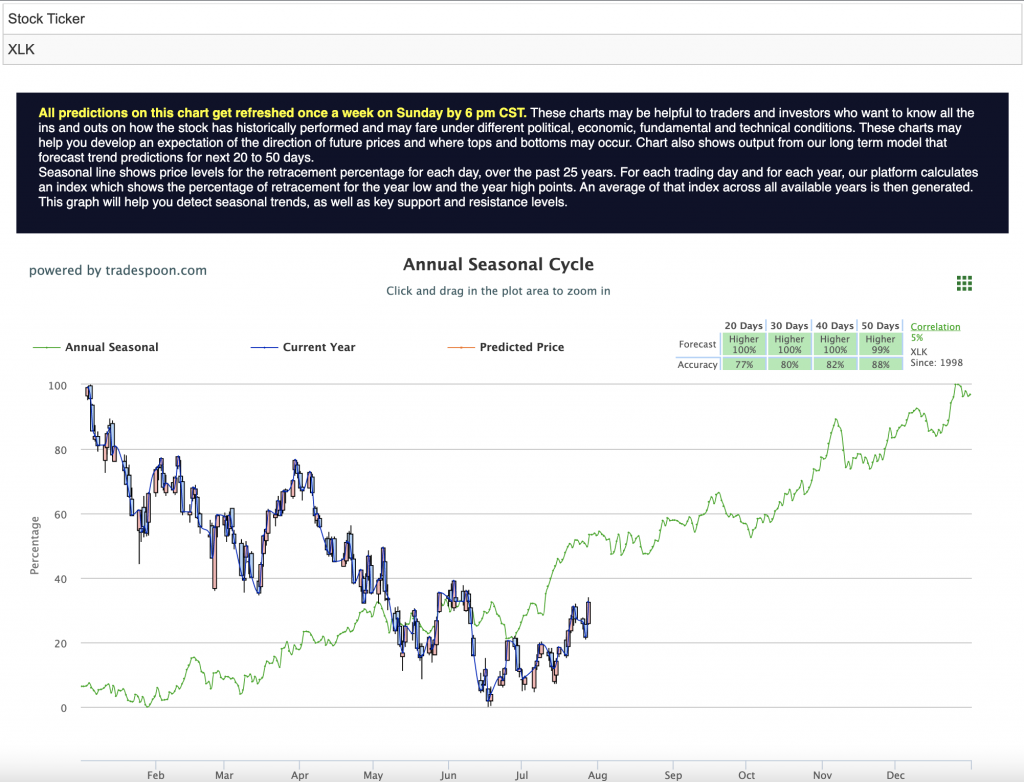
Task: Click the Annual Seasonal Cycle chart title
Action: (x=498, y=265)
